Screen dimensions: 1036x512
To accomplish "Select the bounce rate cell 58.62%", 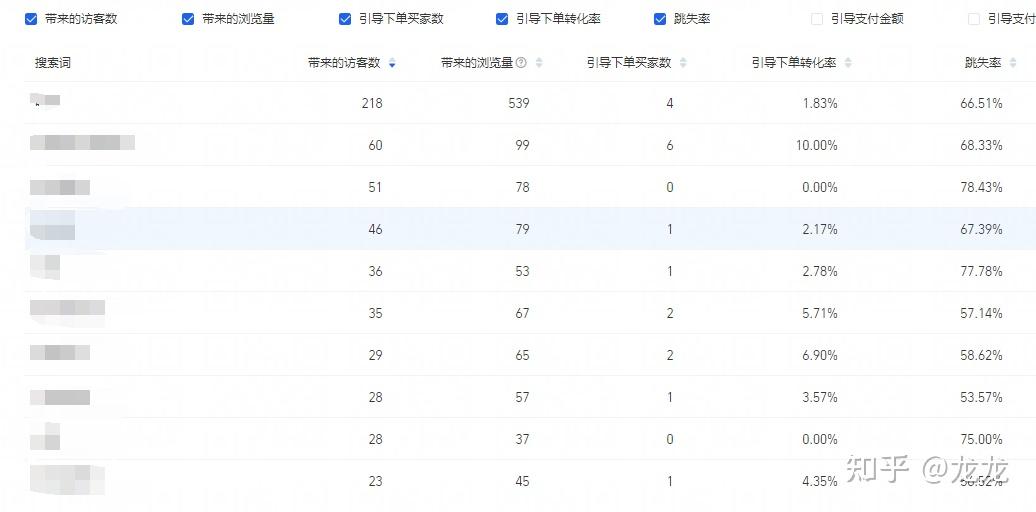I will coord(981,355).
